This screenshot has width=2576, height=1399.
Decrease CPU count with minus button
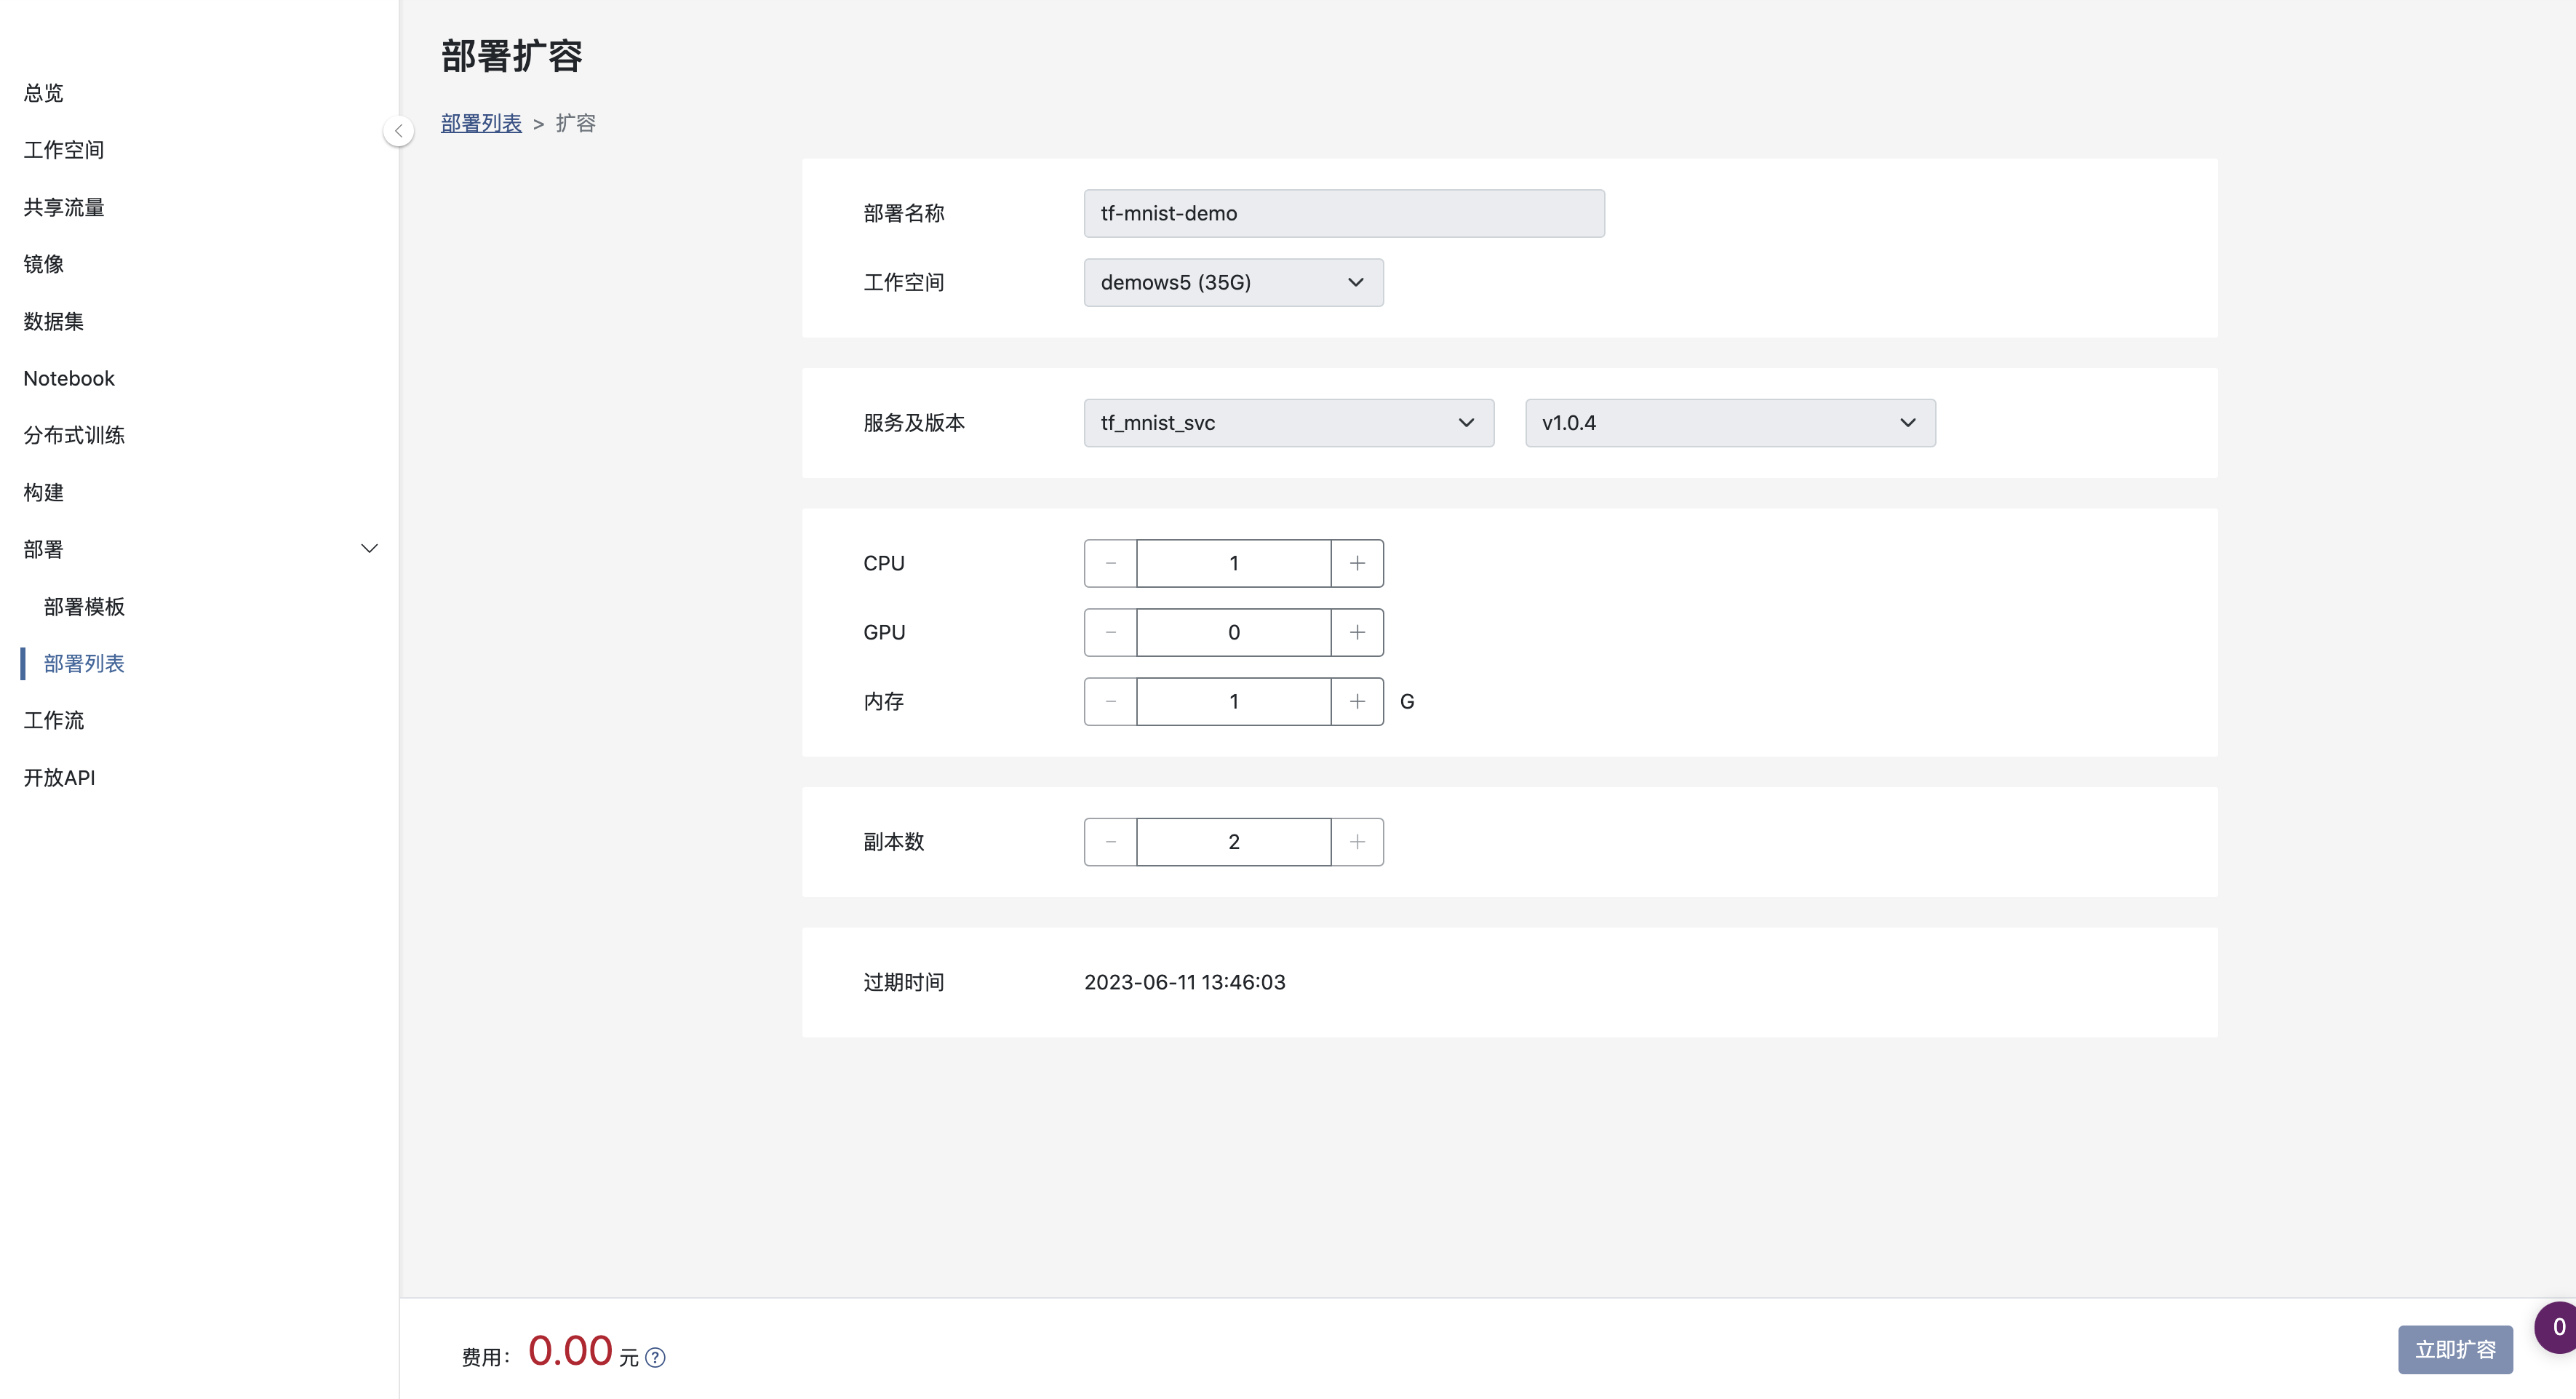tap(1110, 563)
